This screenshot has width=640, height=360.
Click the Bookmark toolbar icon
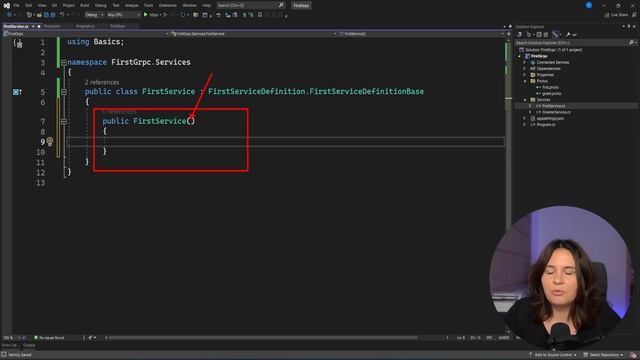tap(260, 15)
